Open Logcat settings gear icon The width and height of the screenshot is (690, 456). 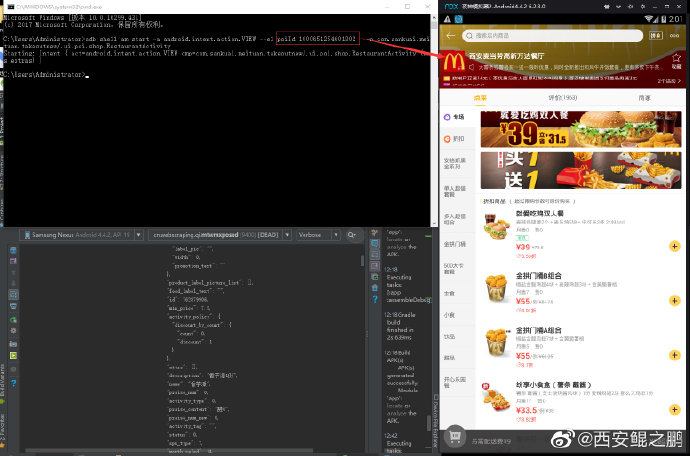coord(13,331)
